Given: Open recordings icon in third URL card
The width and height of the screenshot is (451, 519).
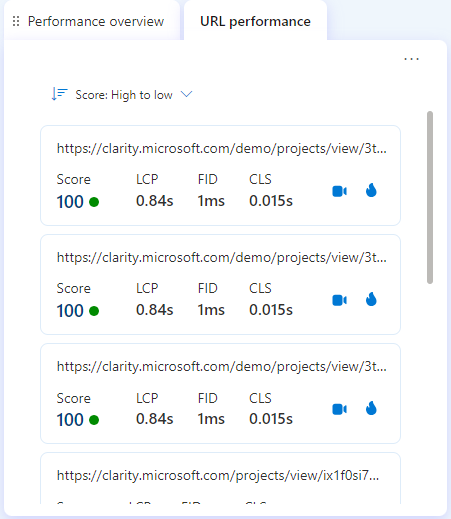Looking at the screenshot, I should point(339,409).
